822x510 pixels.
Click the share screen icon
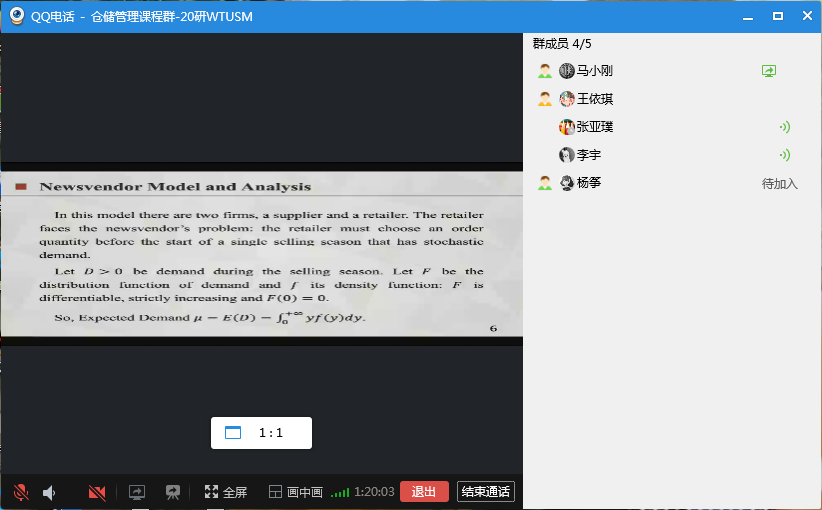coord(137,492)
